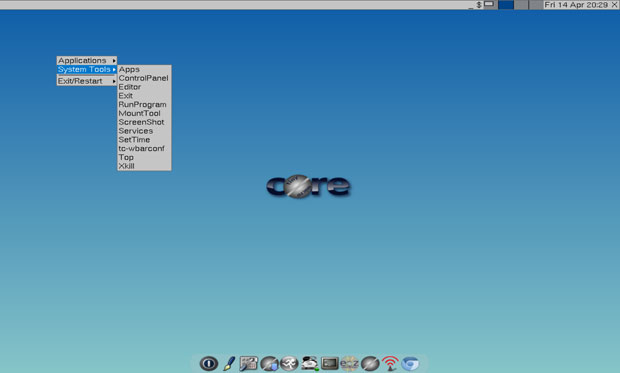The height and width of the screenshot is (373, 620).
Task: Launch the ControlPanel icon in the dock
Action: [x=249, y=363]
